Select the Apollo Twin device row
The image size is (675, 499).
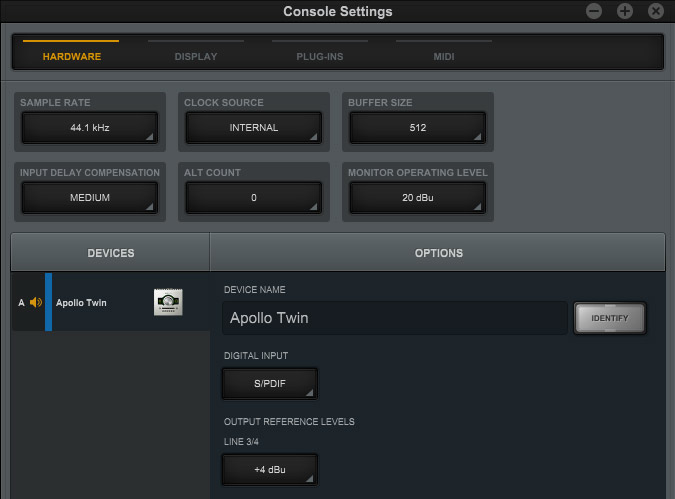point(111,302)
